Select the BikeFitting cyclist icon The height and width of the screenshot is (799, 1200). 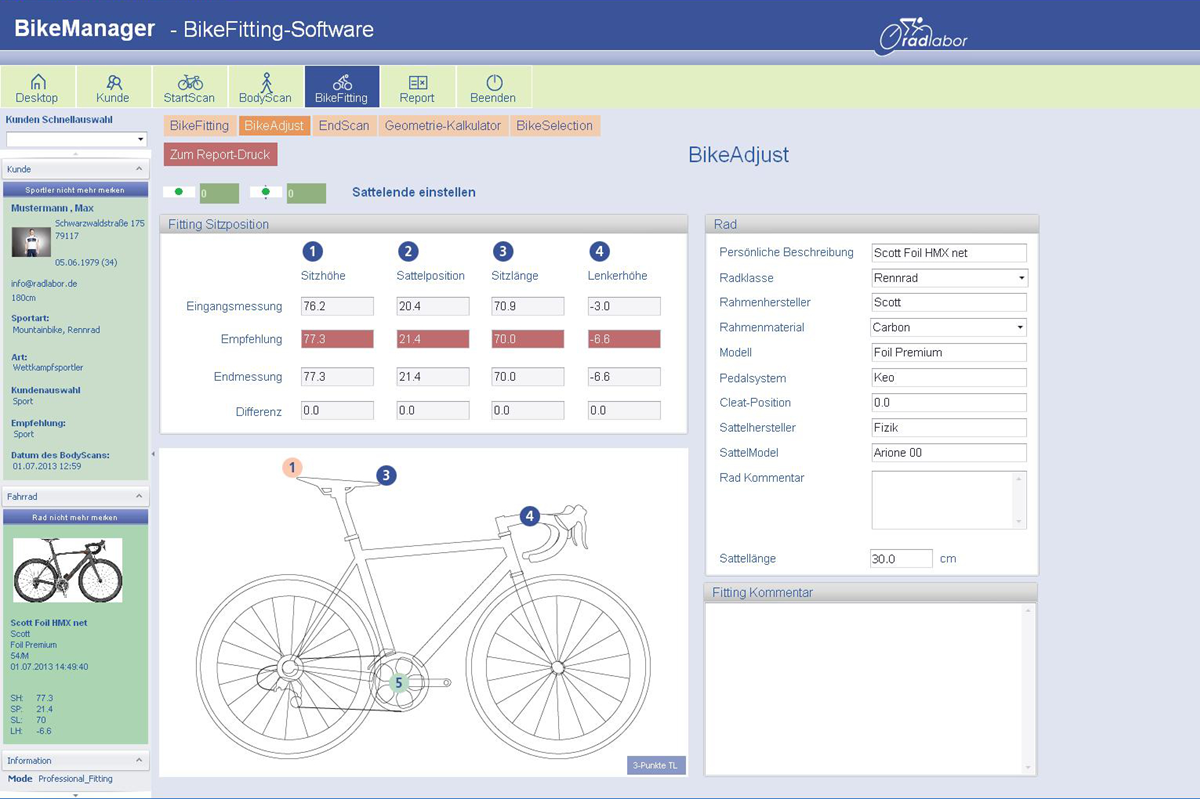pyautogui.click(x=341, y=88)
